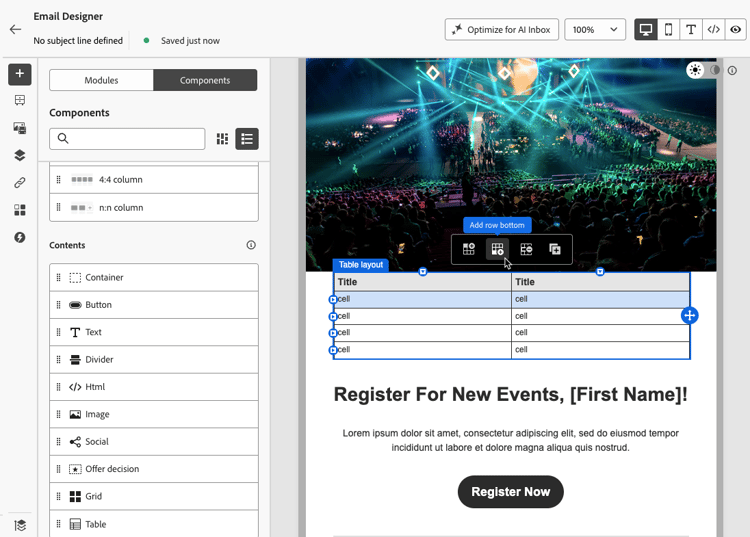Click No subject line defined text

coord(78,41)
